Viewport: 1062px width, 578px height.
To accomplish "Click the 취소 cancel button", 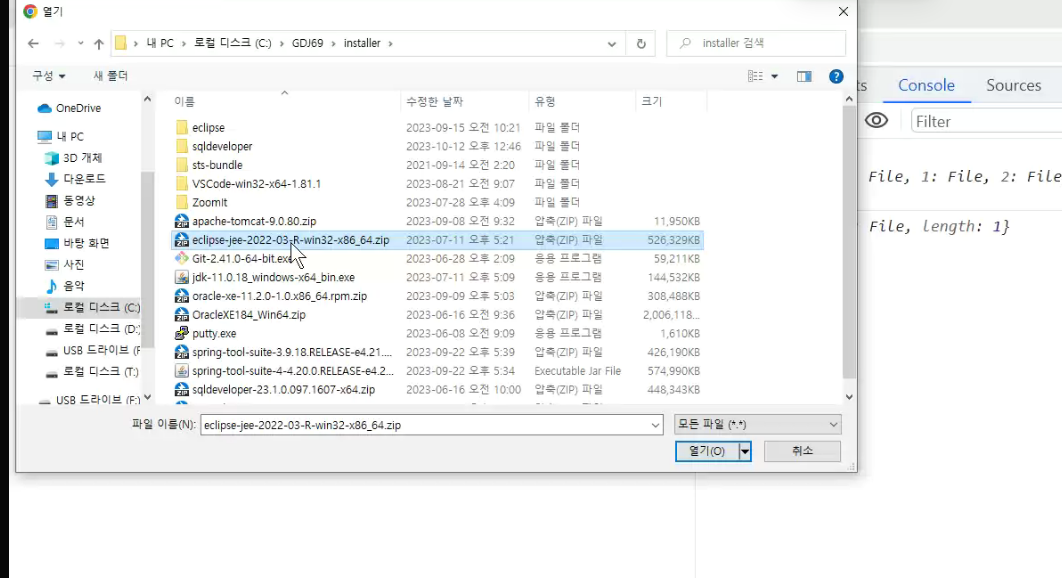I will [x=803, y=451].
